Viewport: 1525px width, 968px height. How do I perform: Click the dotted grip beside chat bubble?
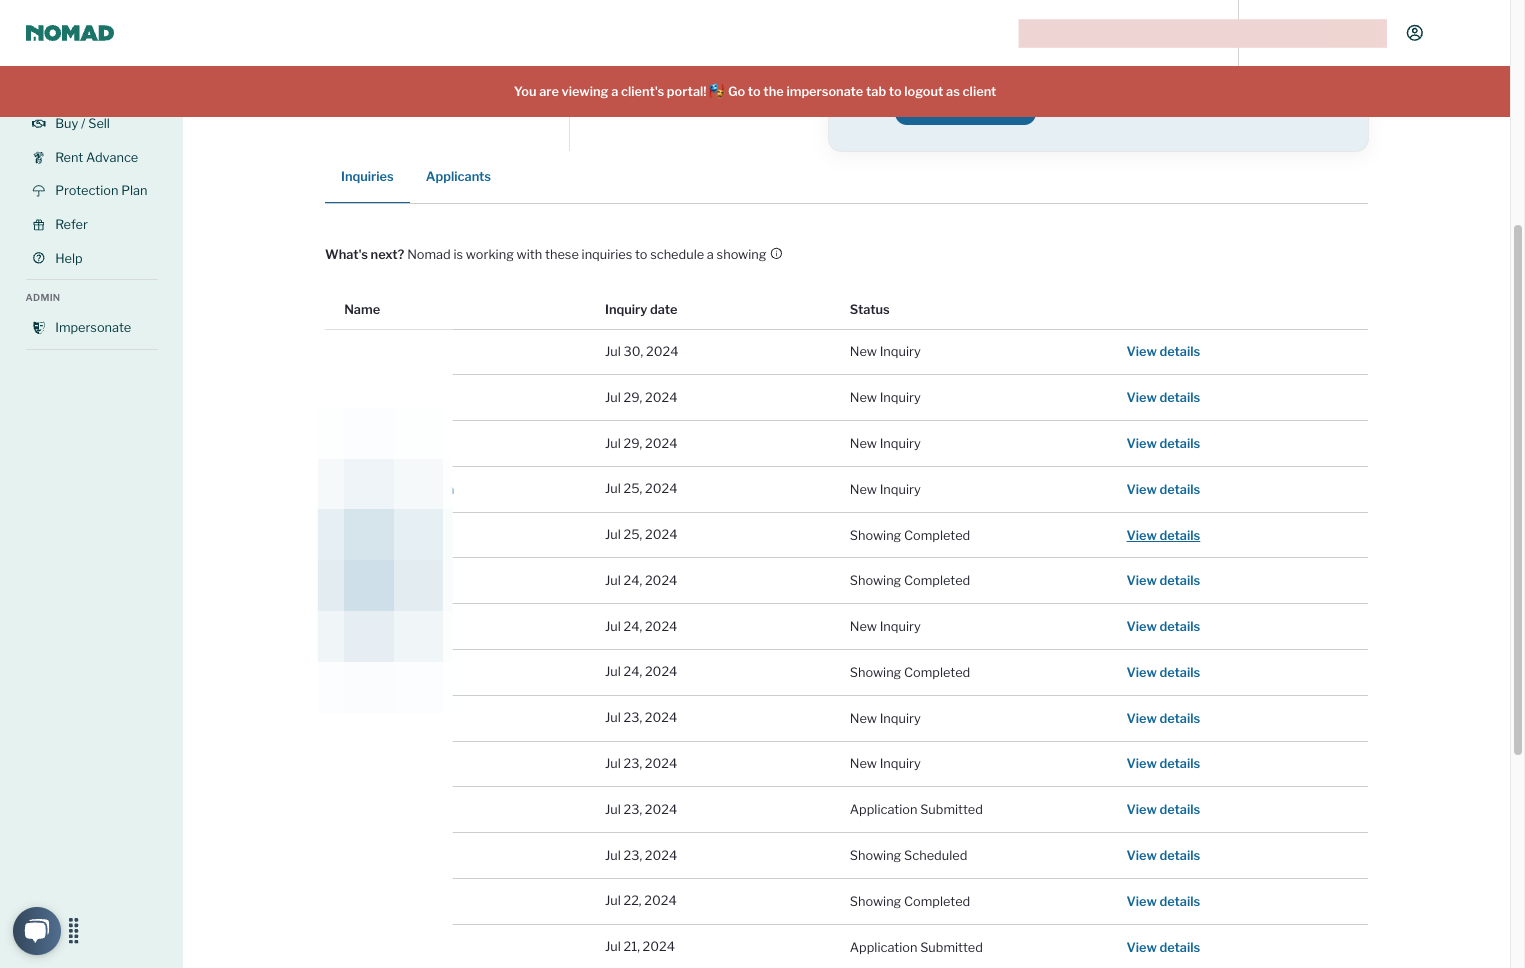click(74, 931)
